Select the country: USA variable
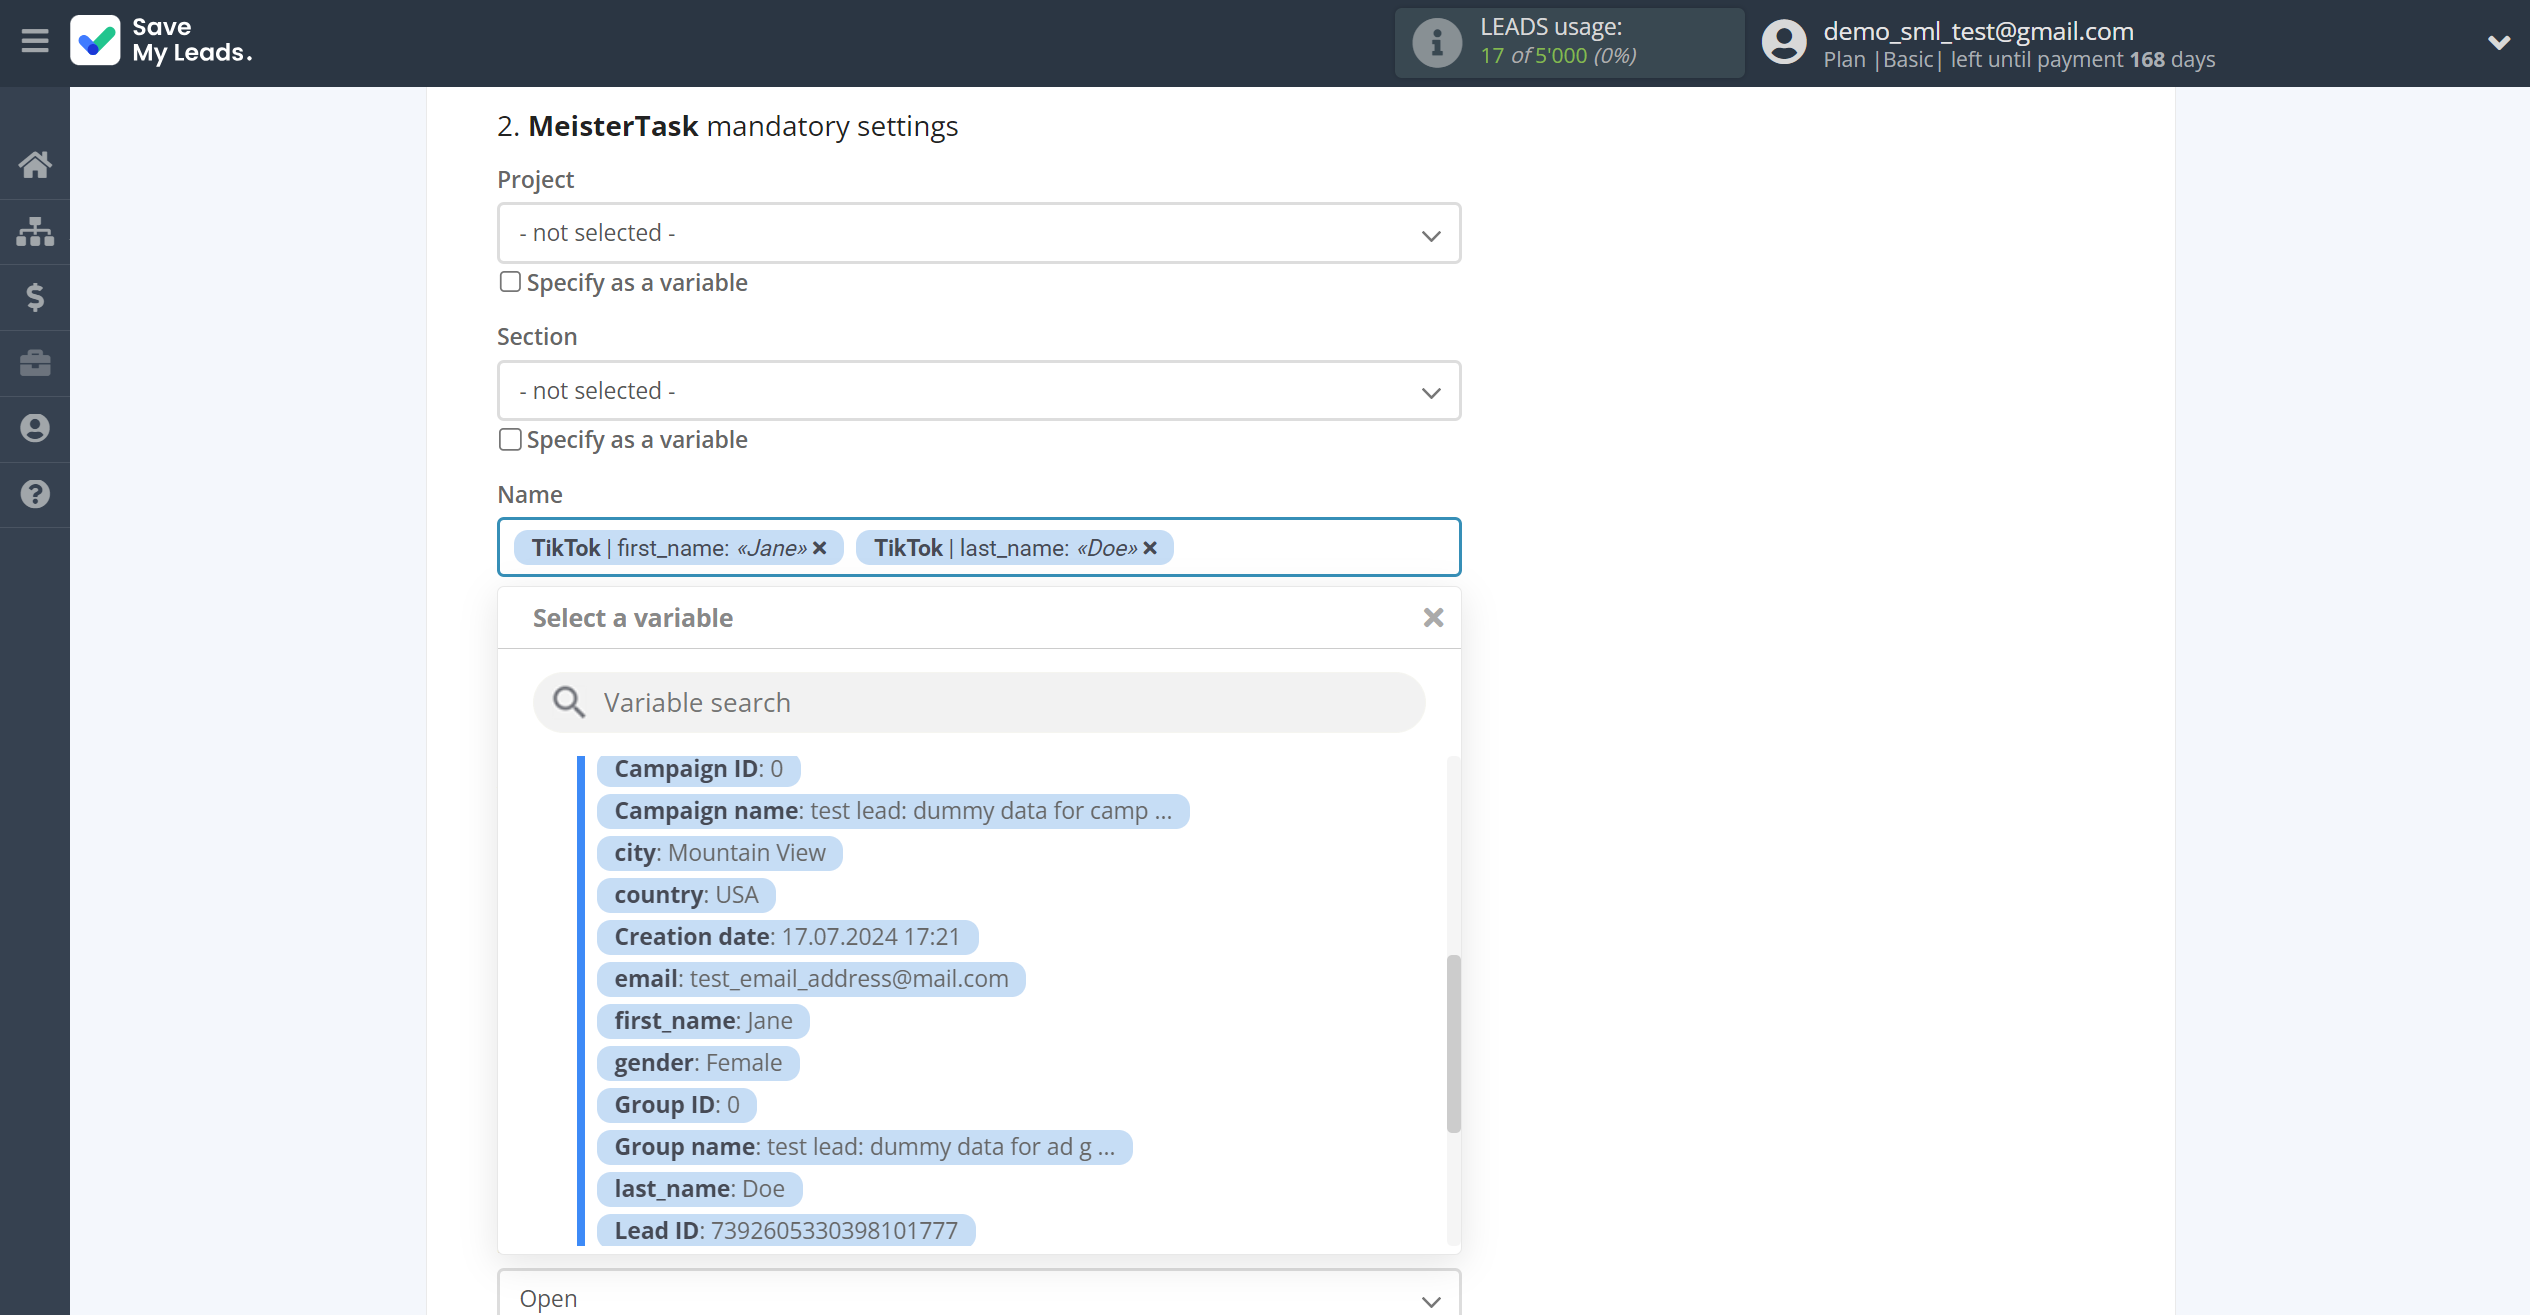The width and height of the screenshot is (2530, 1315). click(x=686, y=895)
